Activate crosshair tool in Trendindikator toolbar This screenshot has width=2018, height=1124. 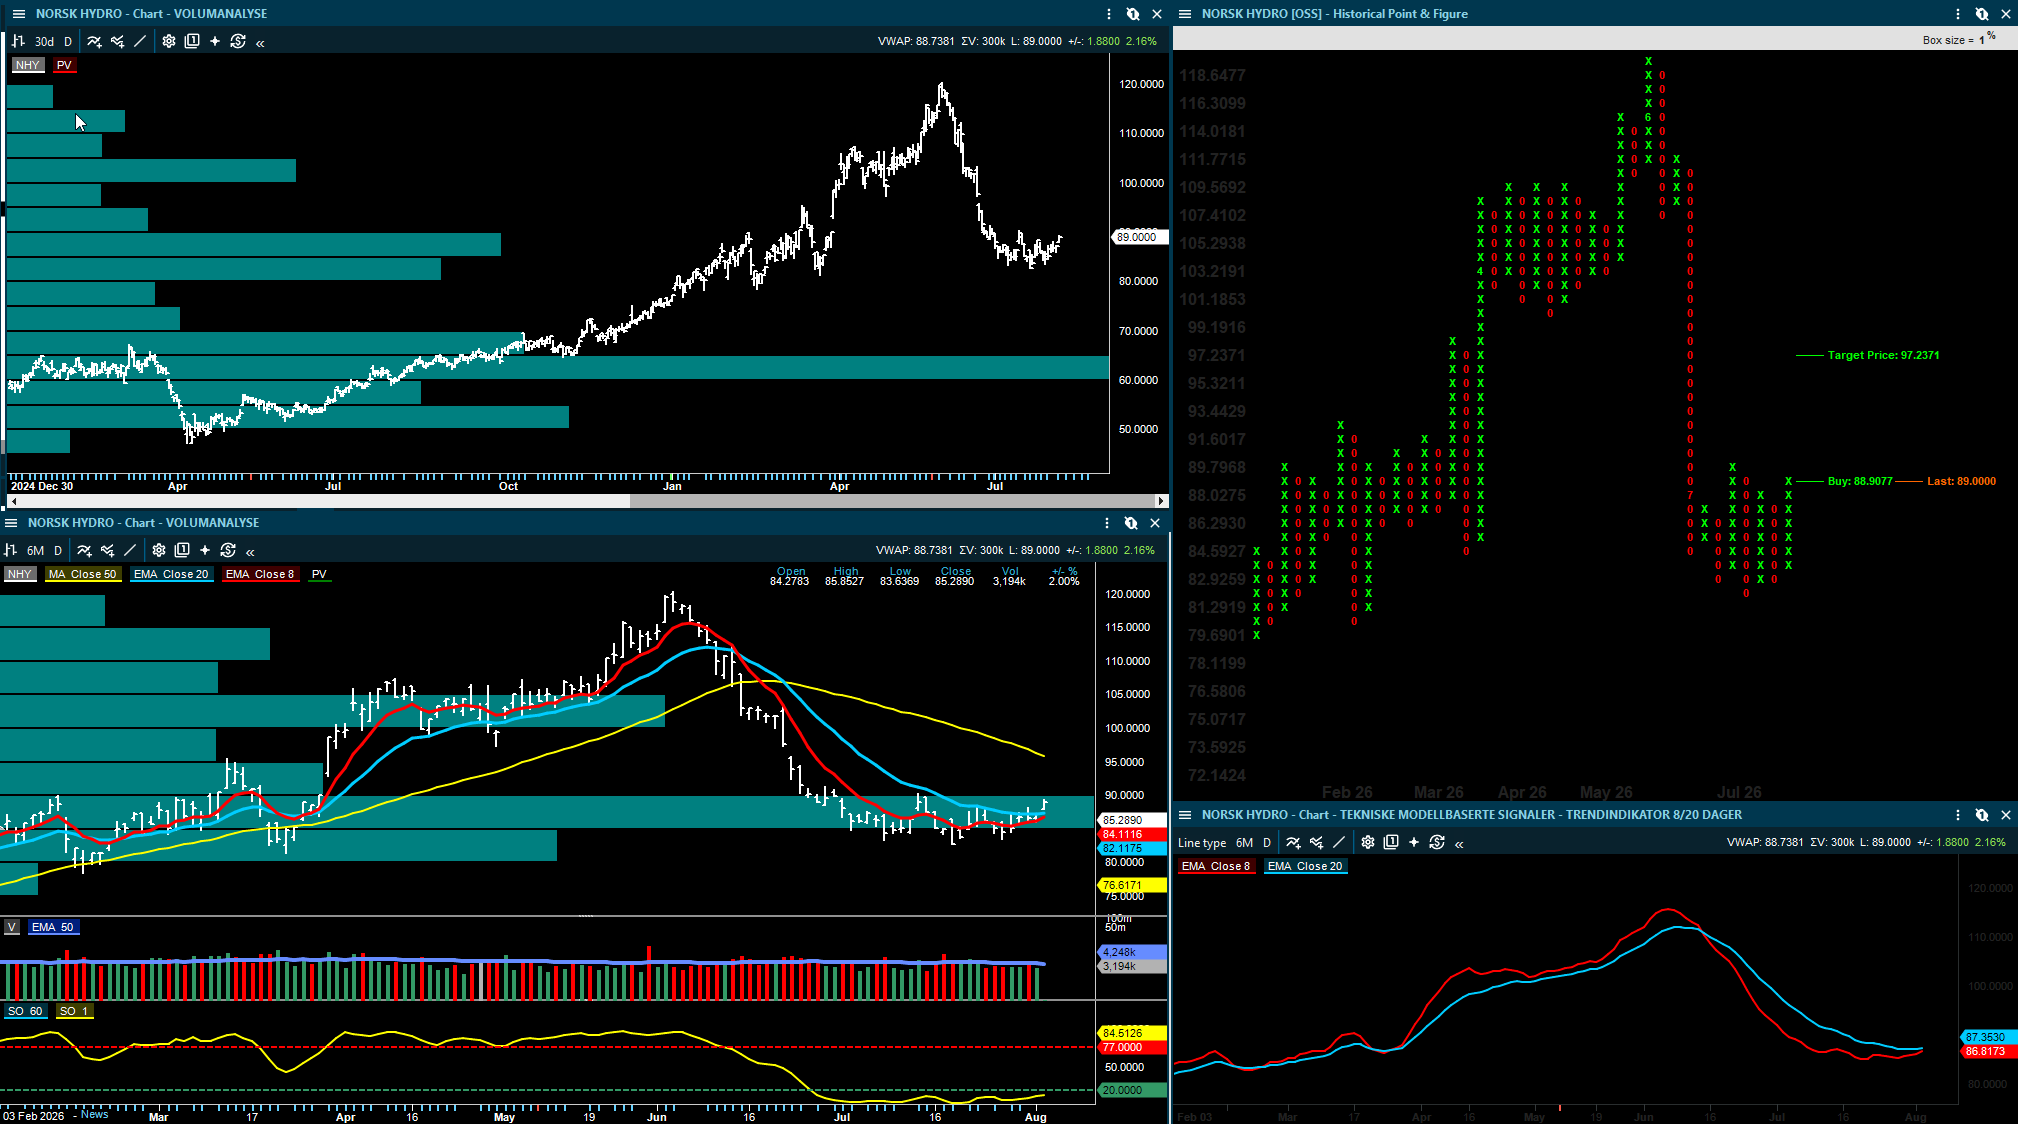click(1414, 843)
